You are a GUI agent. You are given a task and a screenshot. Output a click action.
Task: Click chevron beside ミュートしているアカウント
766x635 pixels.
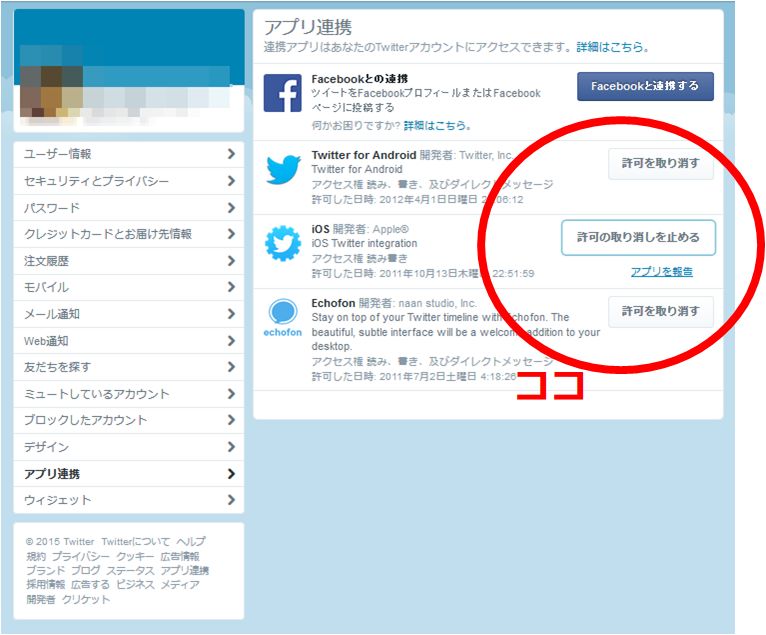(x=232, y=394)
